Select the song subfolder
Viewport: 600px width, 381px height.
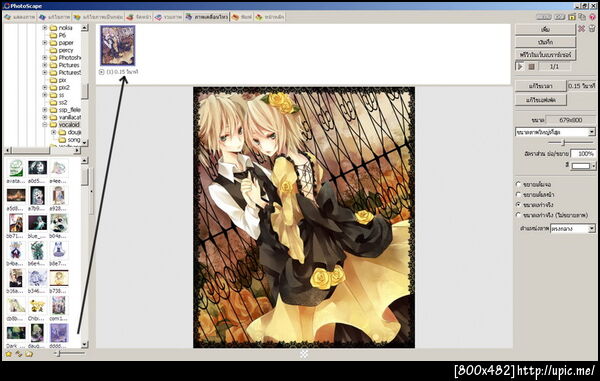pyautogui.click(x=70, y=140)
